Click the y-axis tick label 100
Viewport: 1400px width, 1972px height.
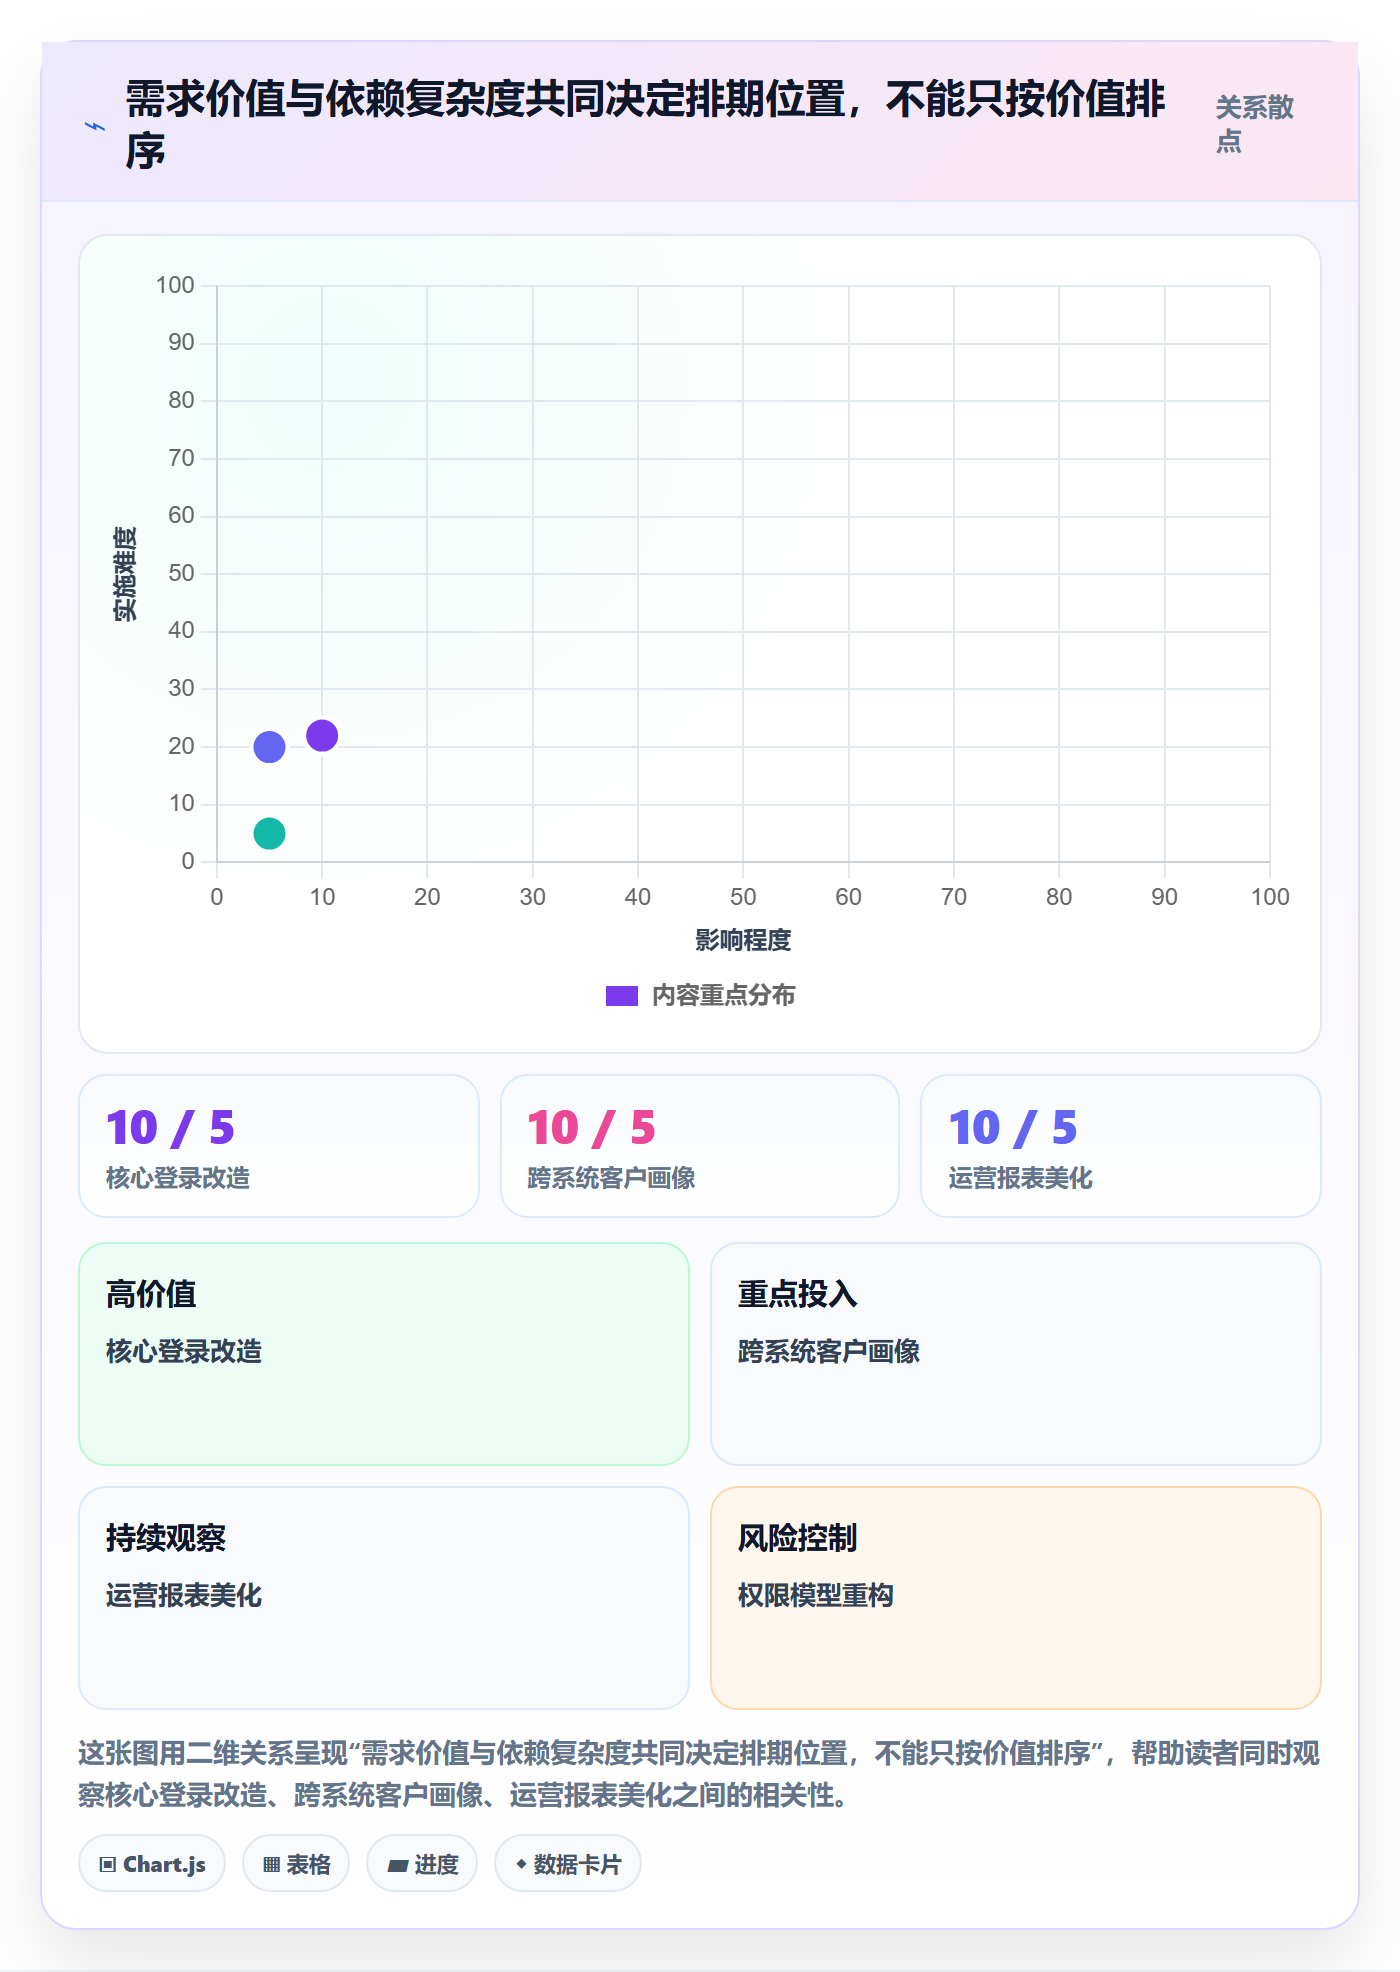[175, 285]
